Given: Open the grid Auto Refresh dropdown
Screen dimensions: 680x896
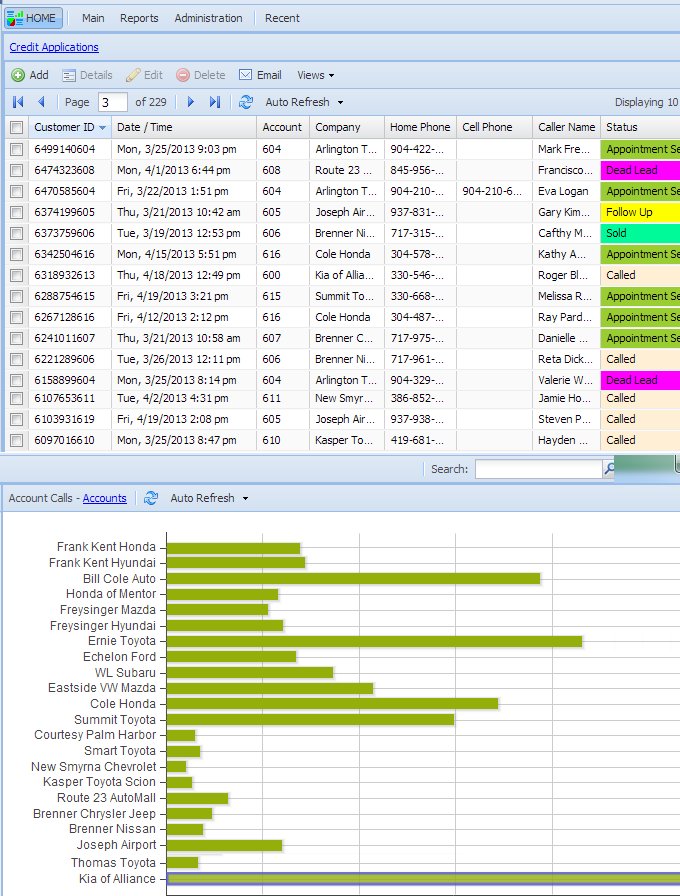Looking at the screenshot, I should 304,102.
